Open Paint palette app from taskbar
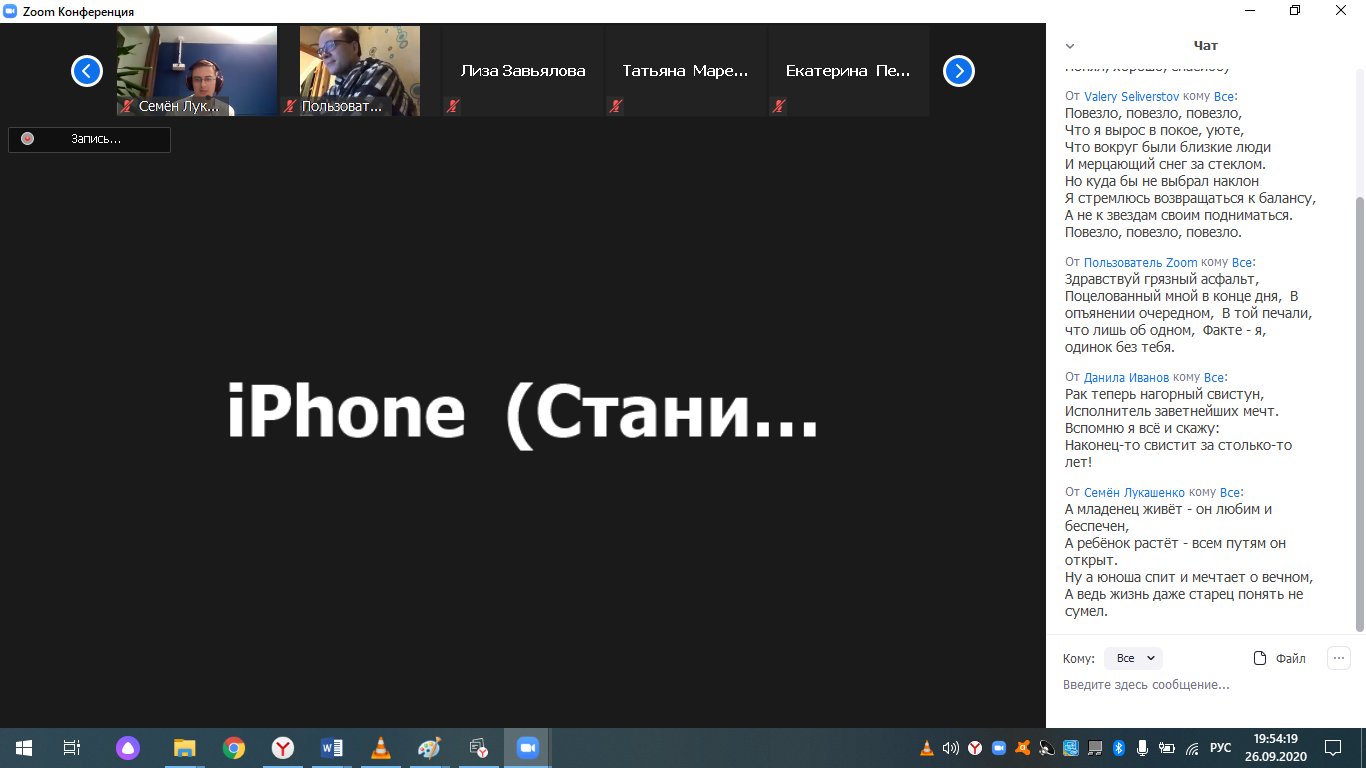This screenshot has width=1366, height=768. (x=429, y=748)
